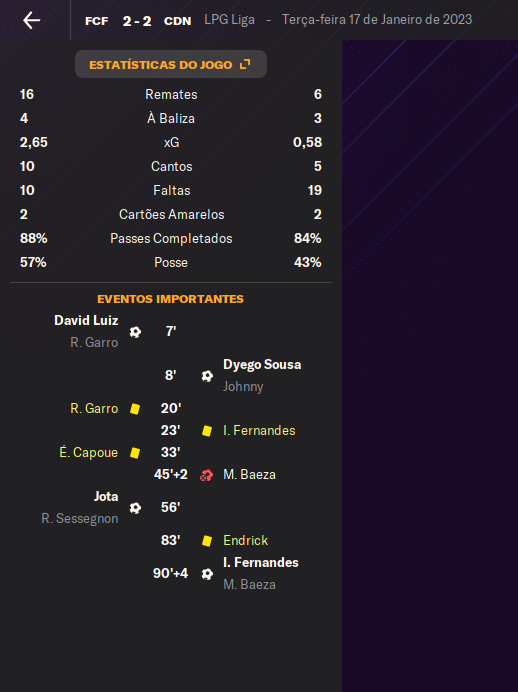Click David Luiz's goal ball icon at 7'
518x692 pixels.
tap(135, 332)
